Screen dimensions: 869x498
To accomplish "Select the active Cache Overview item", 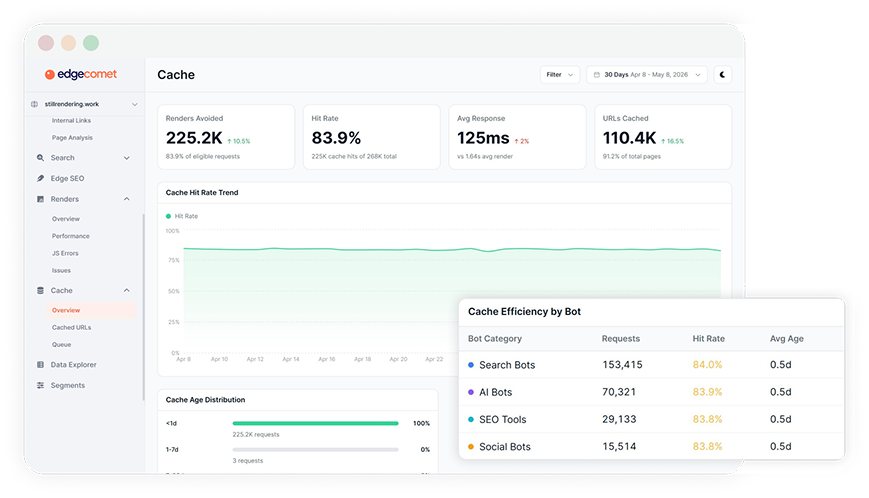I will click(91, 310).
